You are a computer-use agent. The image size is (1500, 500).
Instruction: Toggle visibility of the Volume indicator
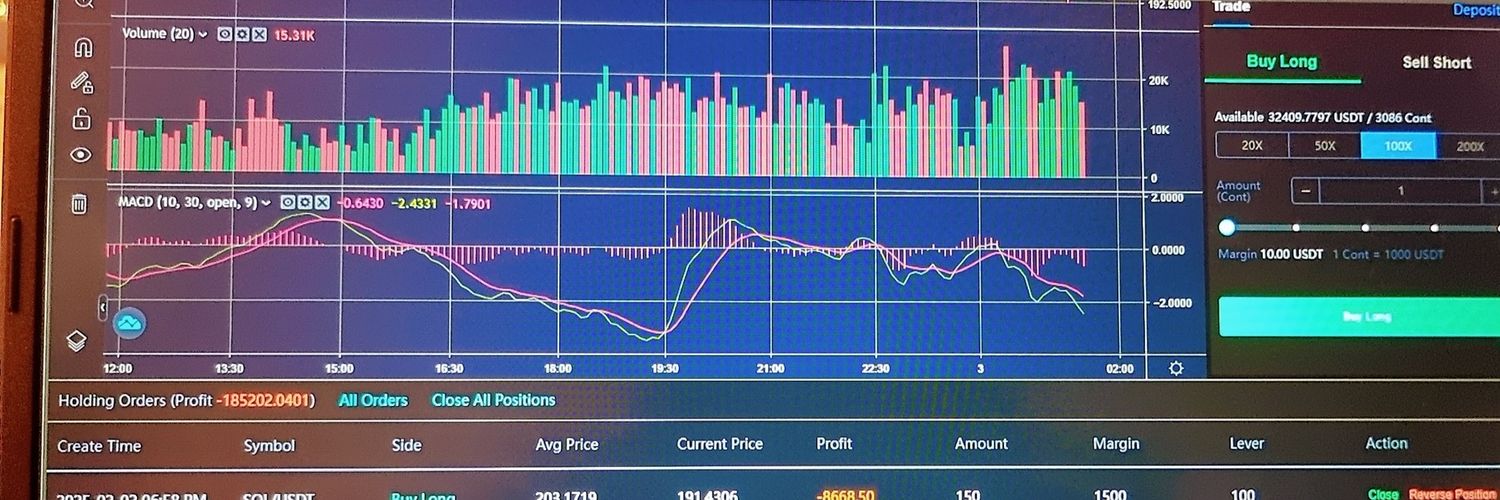coord(224,34)
